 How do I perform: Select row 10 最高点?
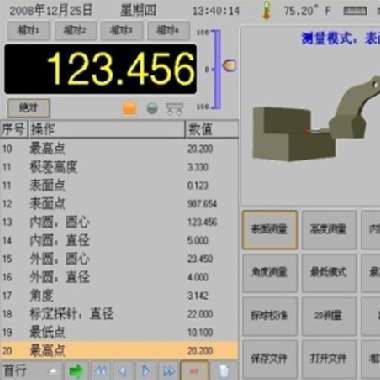[119, 149]
